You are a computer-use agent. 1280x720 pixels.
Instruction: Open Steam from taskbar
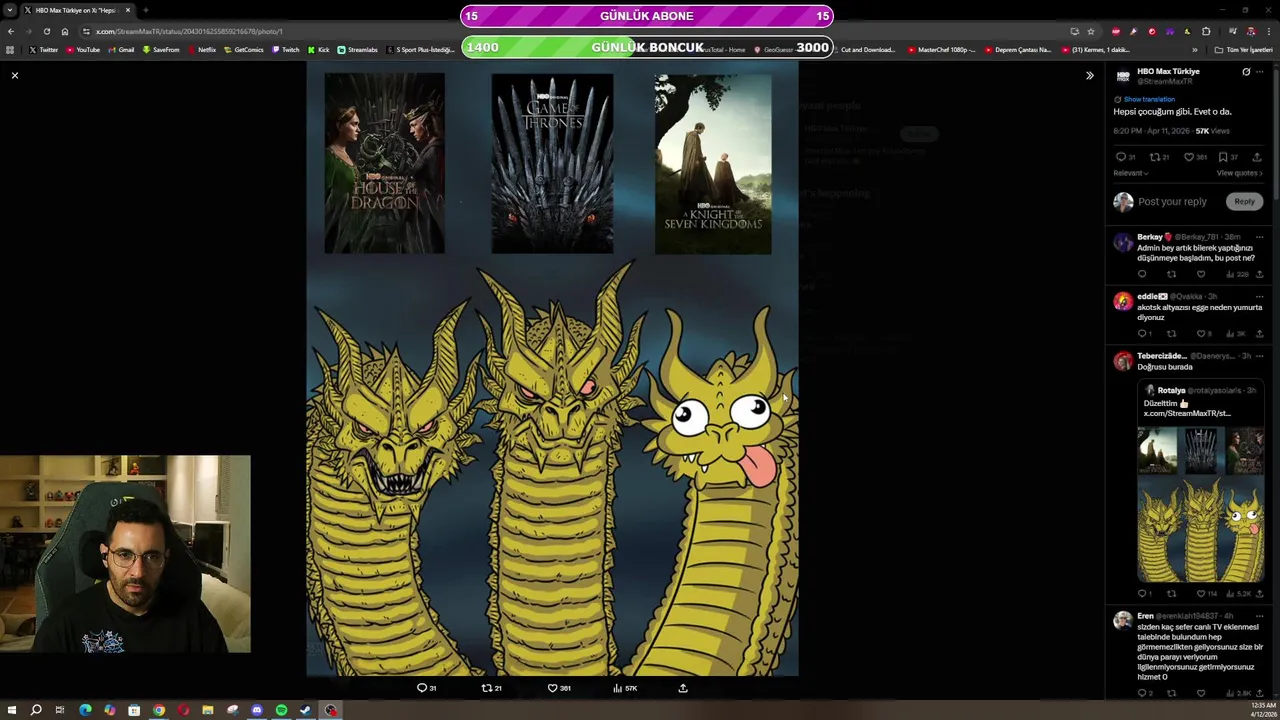point(306,710)
